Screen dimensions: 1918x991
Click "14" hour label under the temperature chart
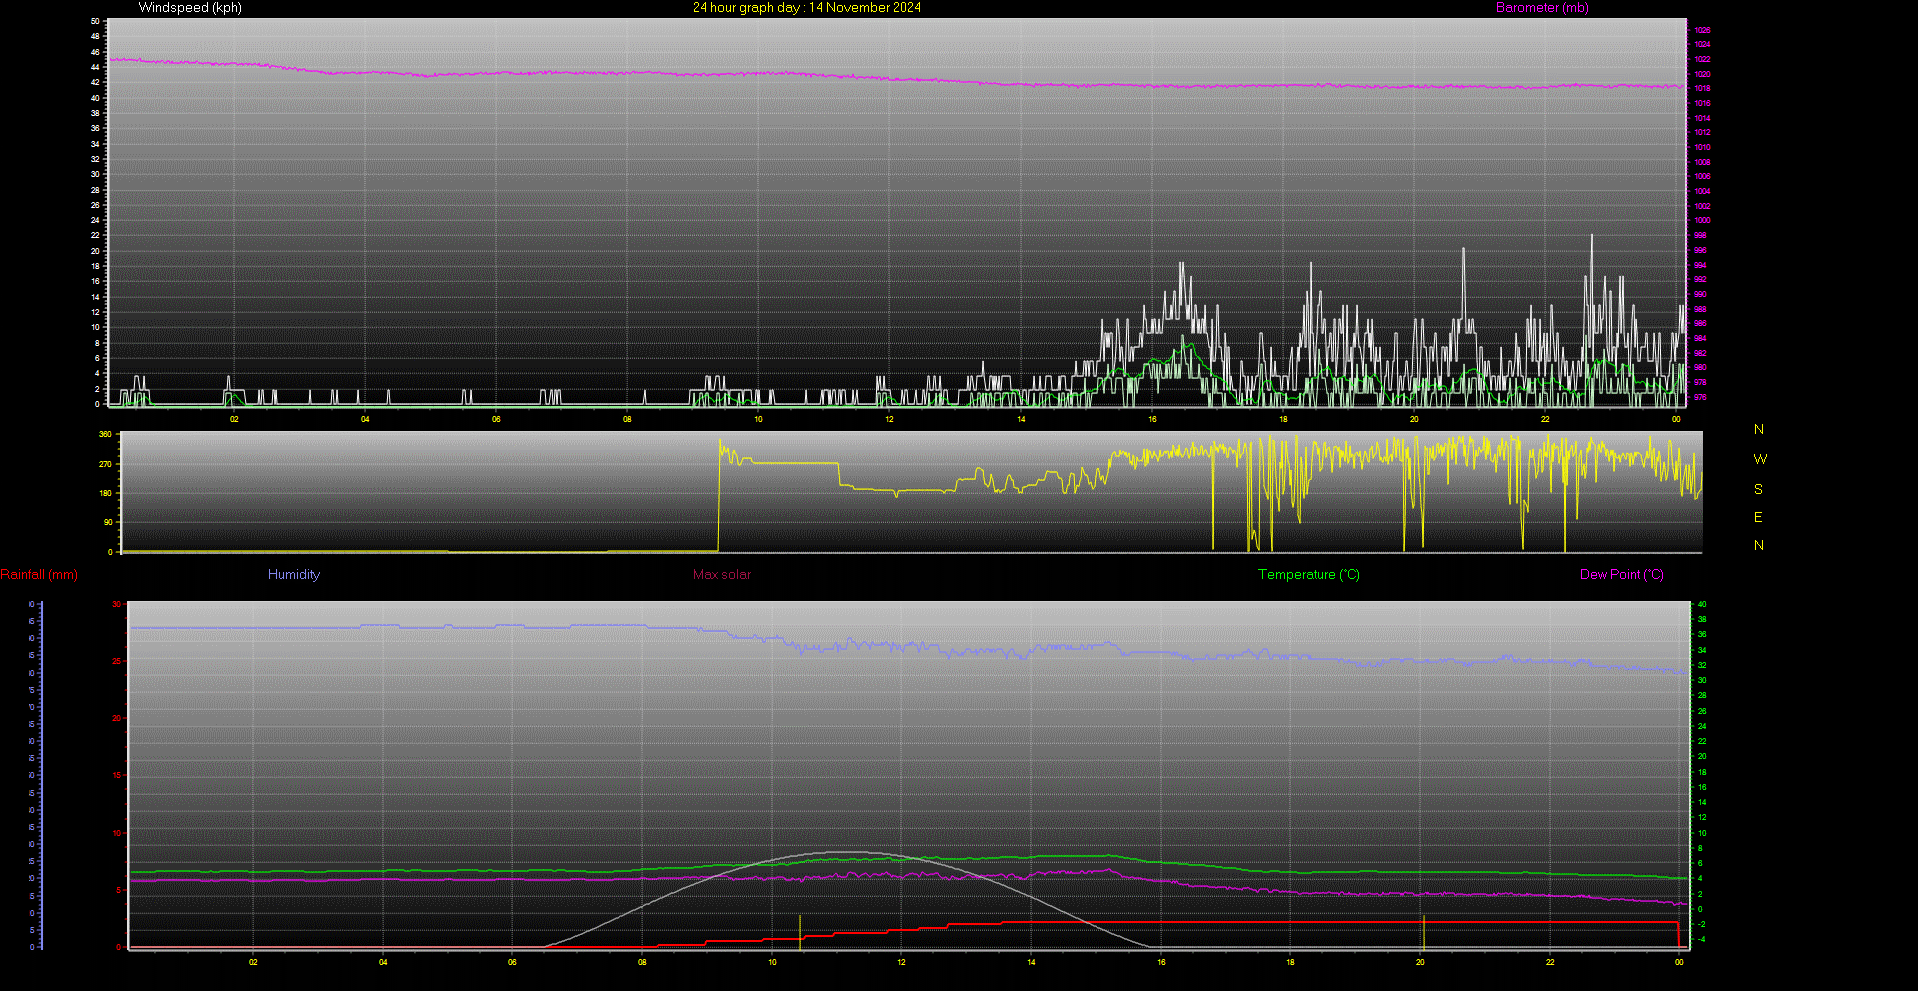click(1031, 962)
